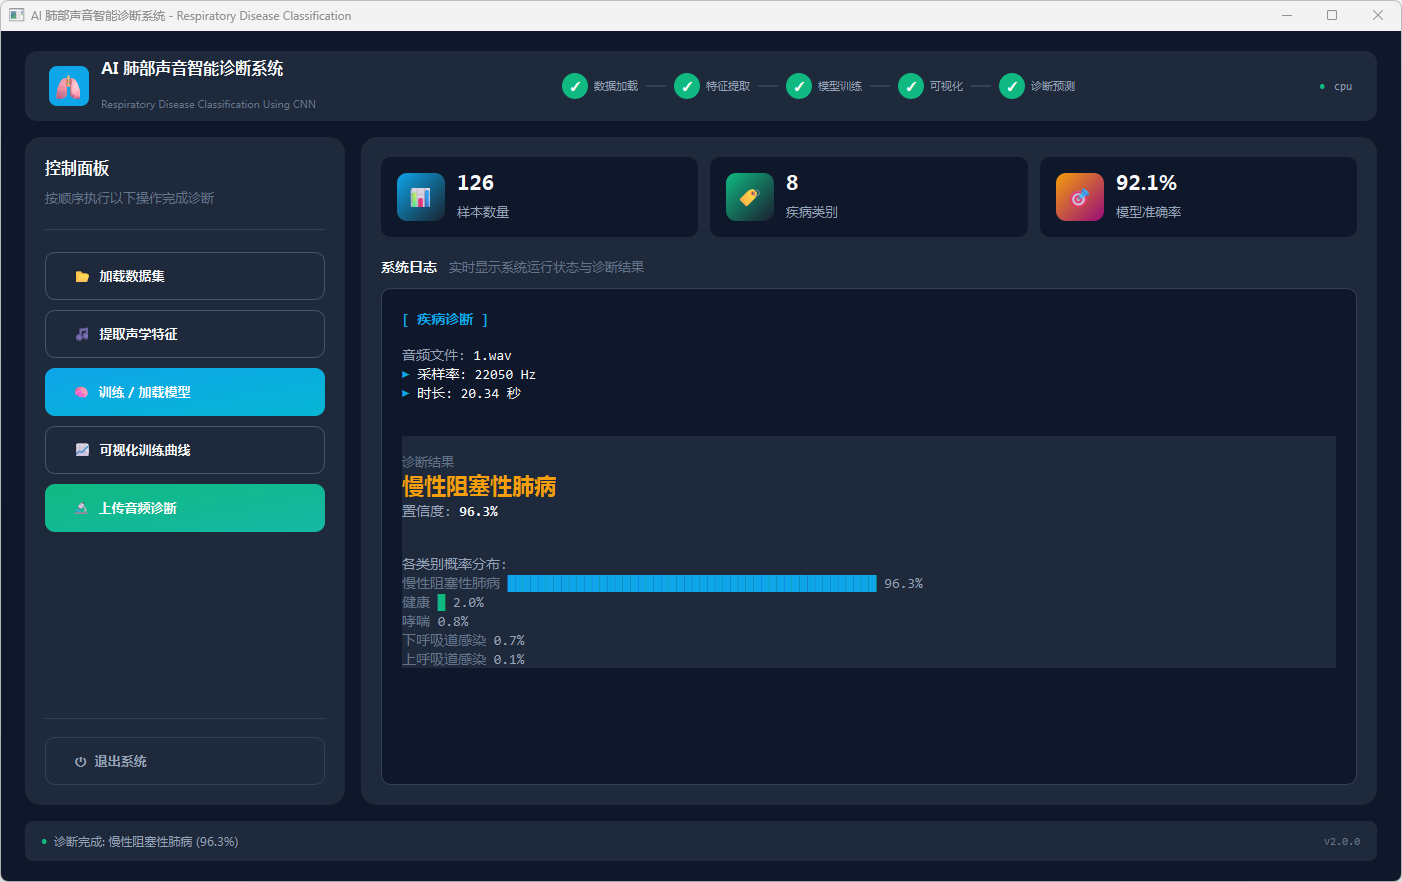Click the folder icon on 加载数据集
The height and width of the screenshot is (882, 1402).
point(82,277)
